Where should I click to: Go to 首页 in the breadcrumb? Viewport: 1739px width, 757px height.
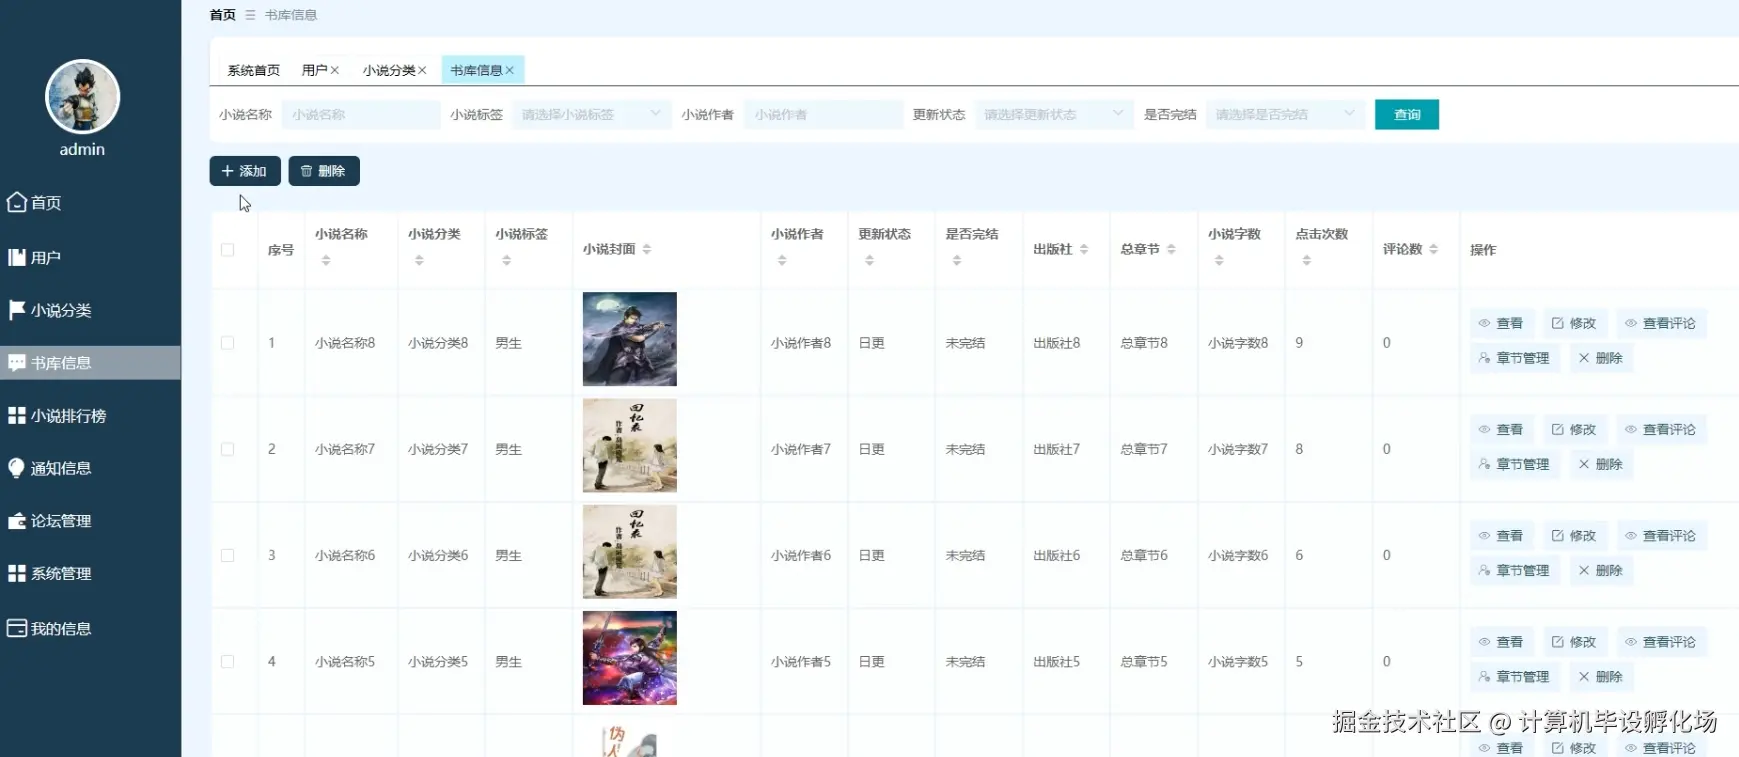222,15
